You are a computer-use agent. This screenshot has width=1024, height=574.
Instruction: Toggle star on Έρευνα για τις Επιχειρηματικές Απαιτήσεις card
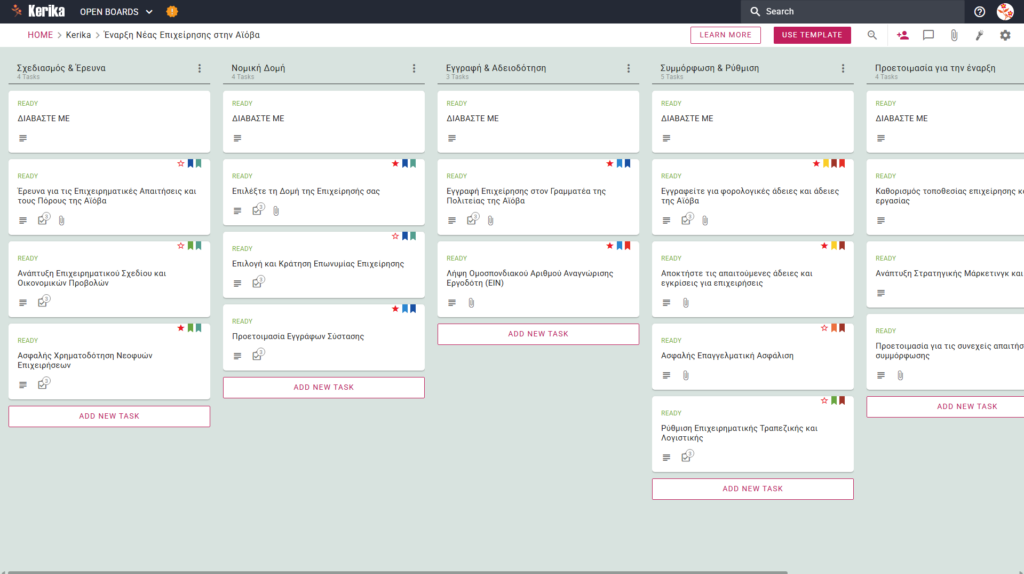point(181,163)
